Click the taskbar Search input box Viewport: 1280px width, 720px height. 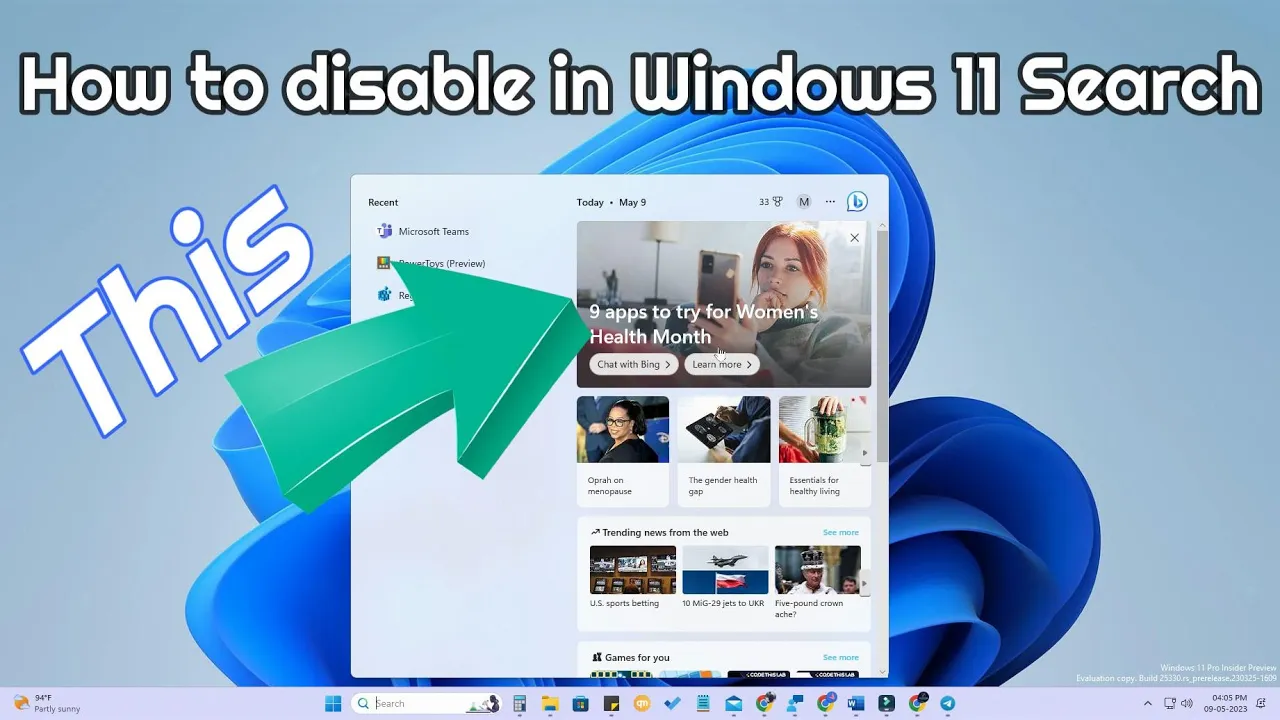[x=425, y=703]
